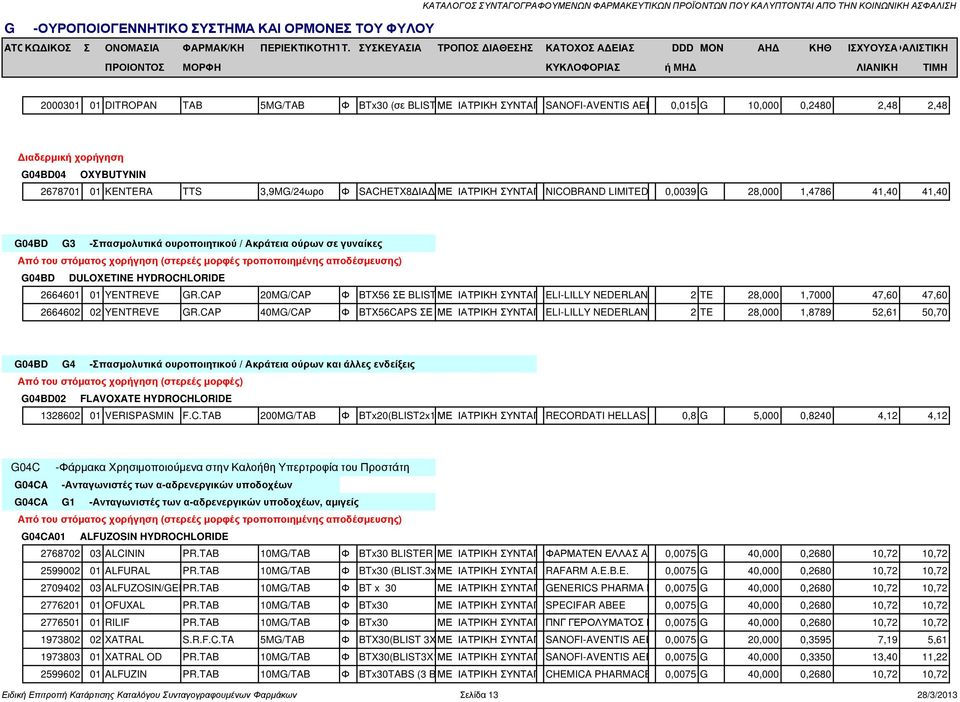Select the NICOBRAND LIMITED license holder cell

596,192
